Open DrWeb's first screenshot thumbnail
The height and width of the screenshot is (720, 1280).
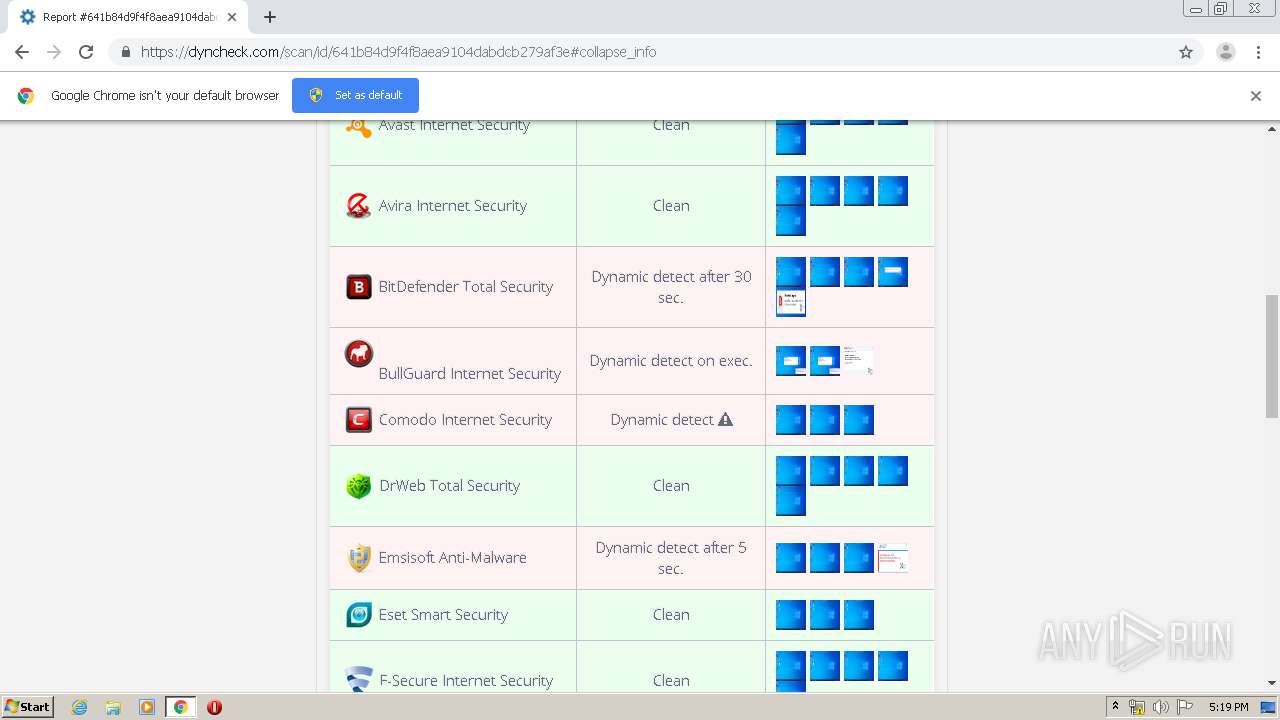pos(791,471)
